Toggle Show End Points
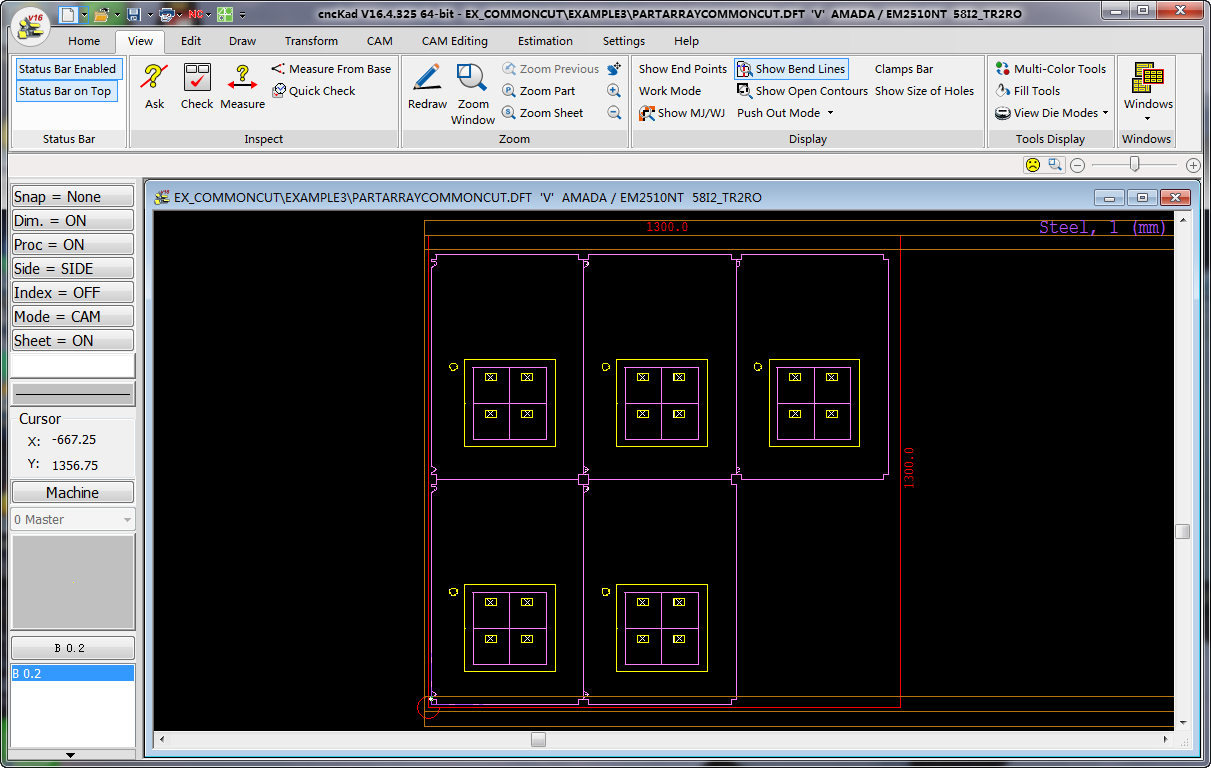This screenshot has height=768, width=1211. coord(683,69)
